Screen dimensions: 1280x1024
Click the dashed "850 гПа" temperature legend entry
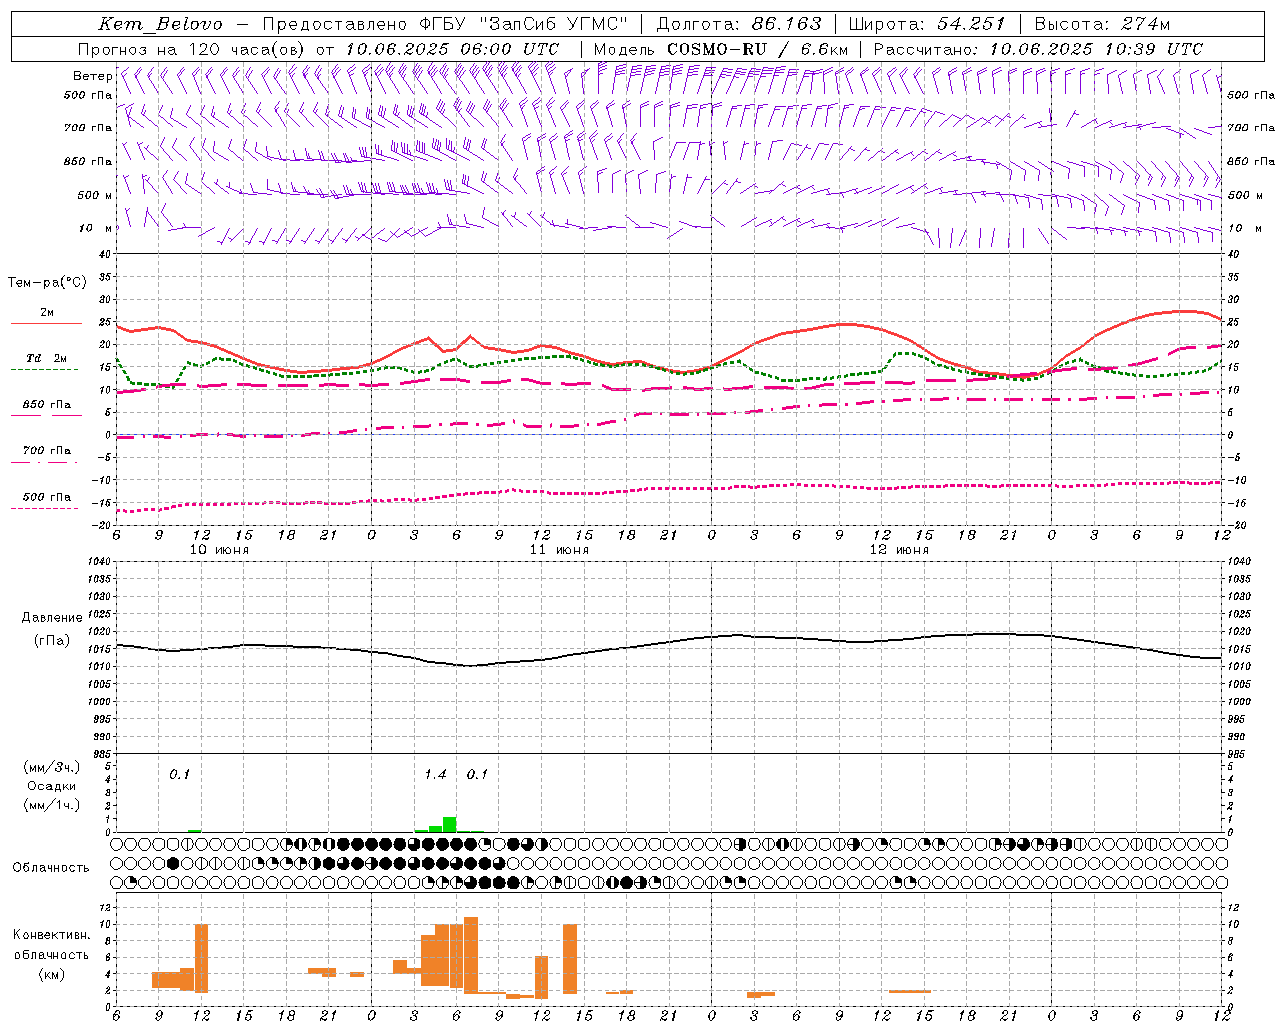(x=46, y=409)
